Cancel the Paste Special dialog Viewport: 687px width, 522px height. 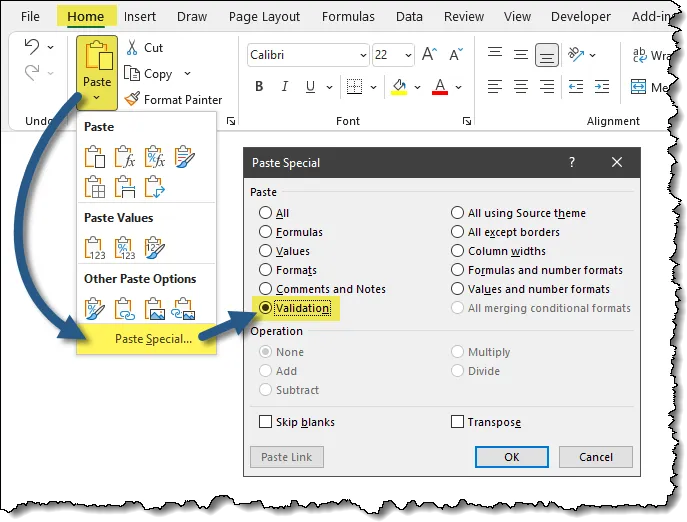[x=594, y=457]
